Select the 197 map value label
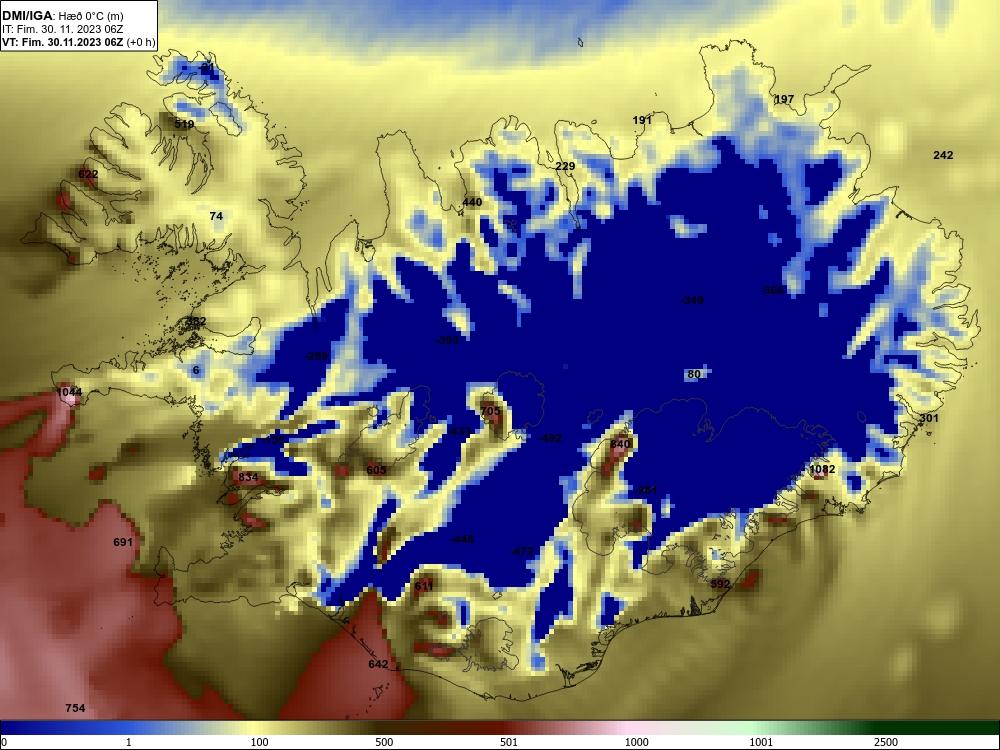1000x750 pixels. click(784, 99)
